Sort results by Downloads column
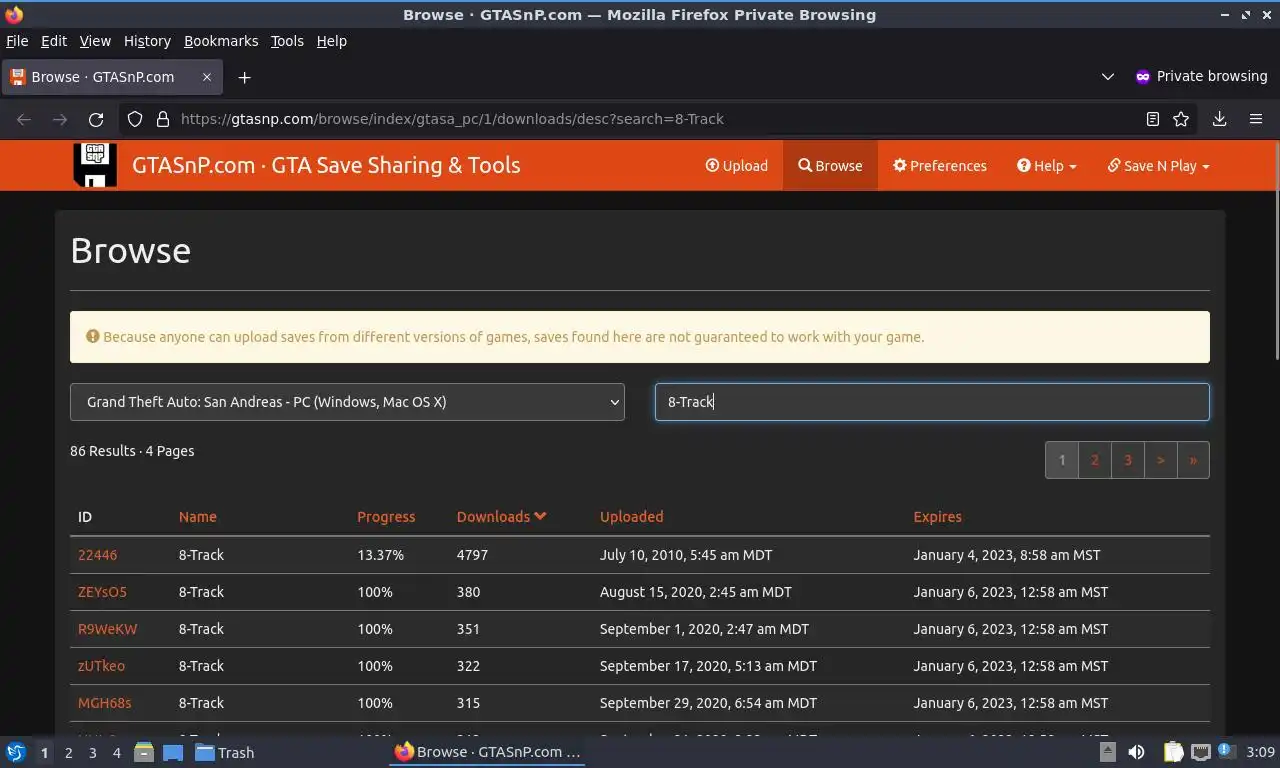The width and height of the screenshot is (1280, 768). coord(501,517)
